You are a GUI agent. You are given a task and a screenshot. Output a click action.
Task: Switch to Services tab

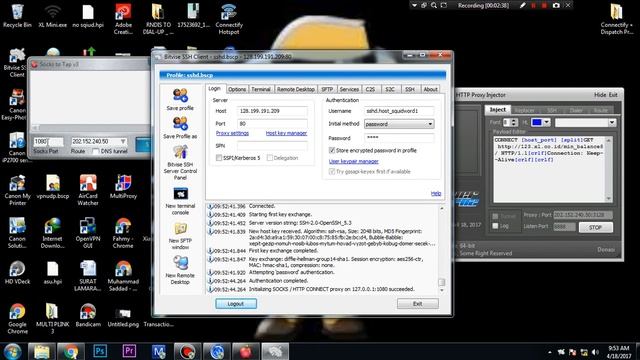tap(349, 89)
